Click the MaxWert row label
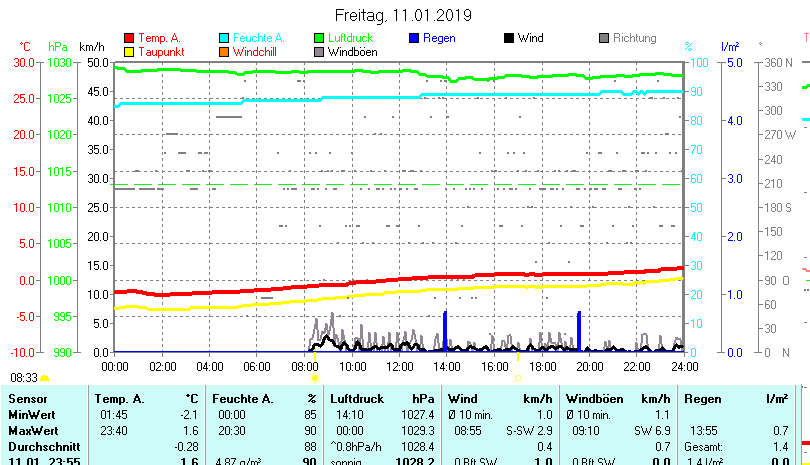 tap(33, 430)
